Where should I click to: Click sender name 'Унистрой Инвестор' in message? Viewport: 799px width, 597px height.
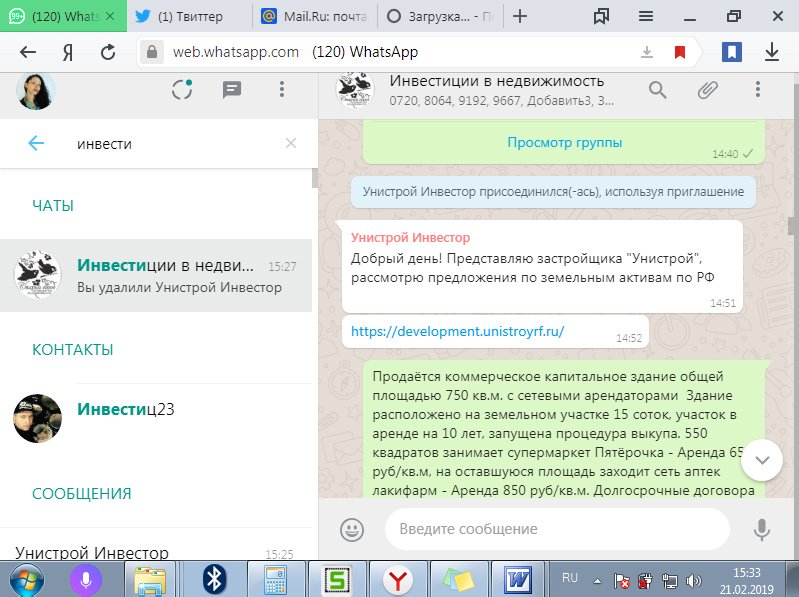[x=410, y=237]
